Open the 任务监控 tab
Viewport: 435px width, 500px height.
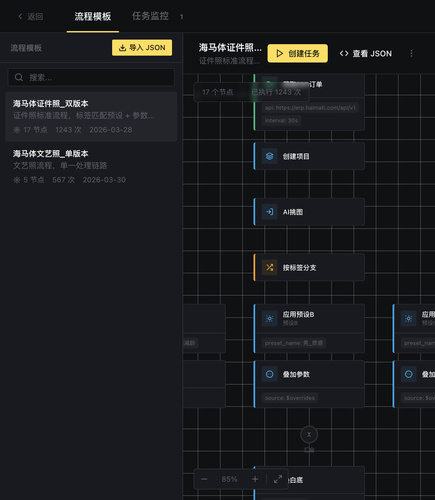point(150,16)
